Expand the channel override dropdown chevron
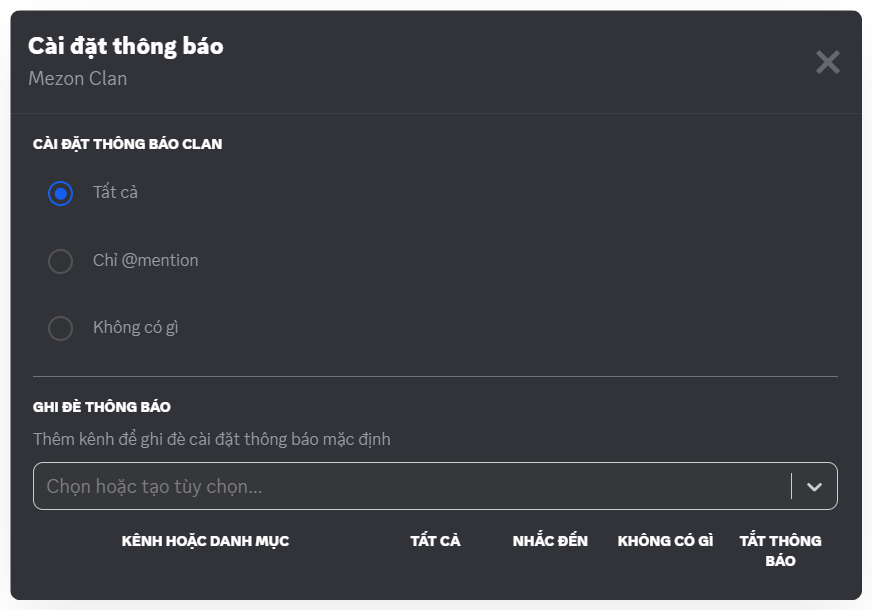 point(814,487)
